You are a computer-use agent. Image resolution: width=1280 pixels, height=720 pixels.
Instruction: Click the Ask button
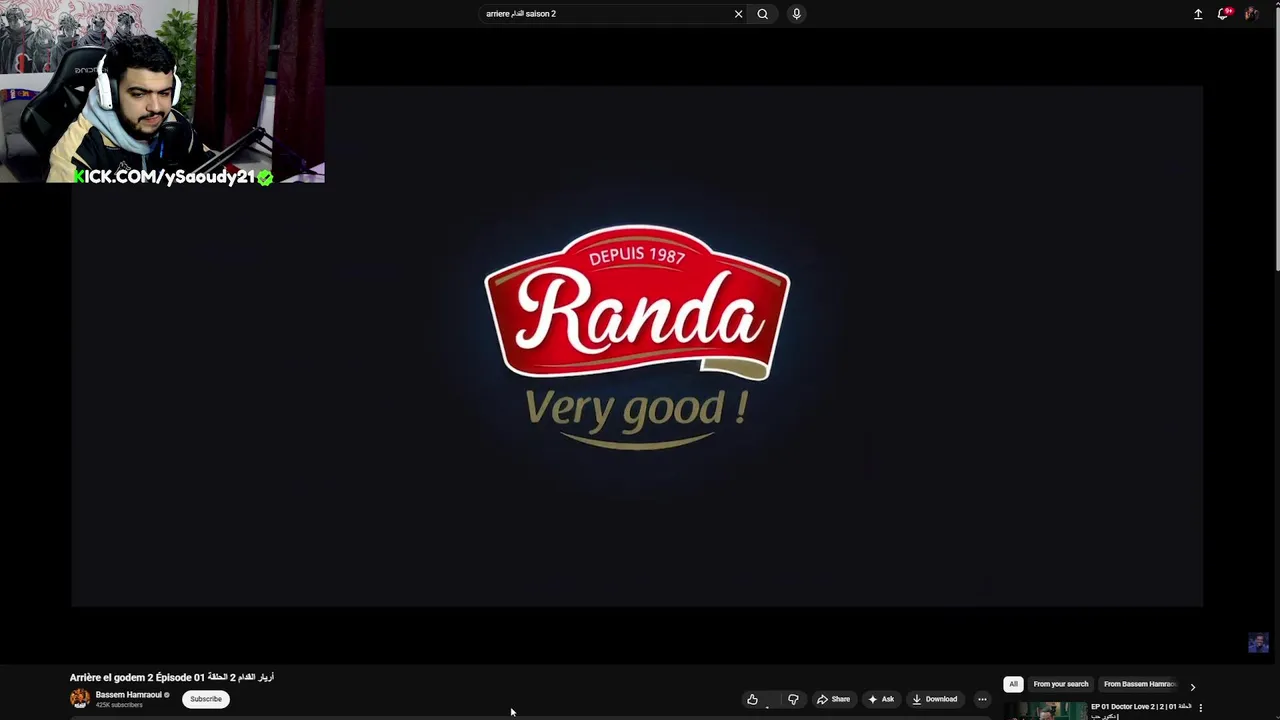(881, 699)
